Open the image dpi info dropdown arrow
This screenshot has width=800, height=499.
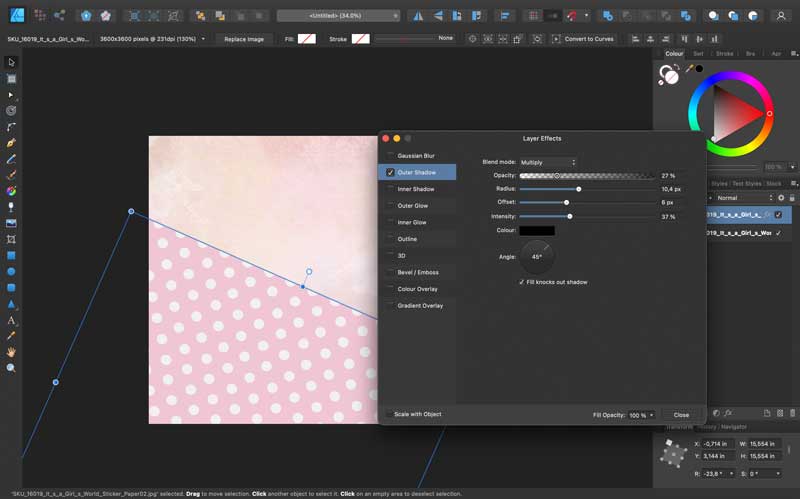point(204,39)
